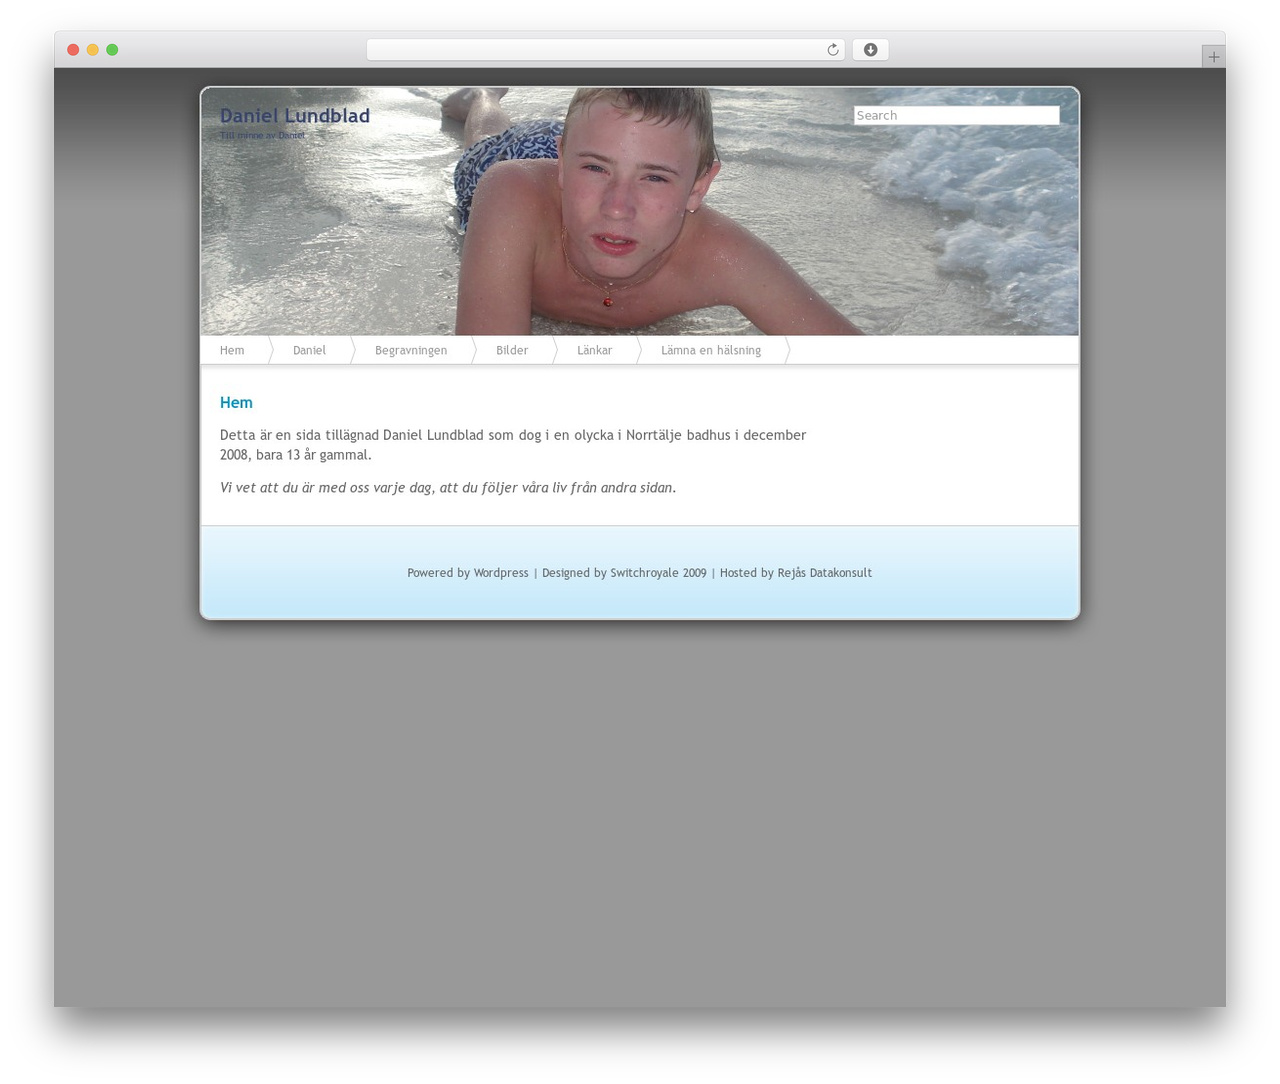
Task: Add a new browser tab with plus
Action: pyautogui.click(x=1213, y=57)
